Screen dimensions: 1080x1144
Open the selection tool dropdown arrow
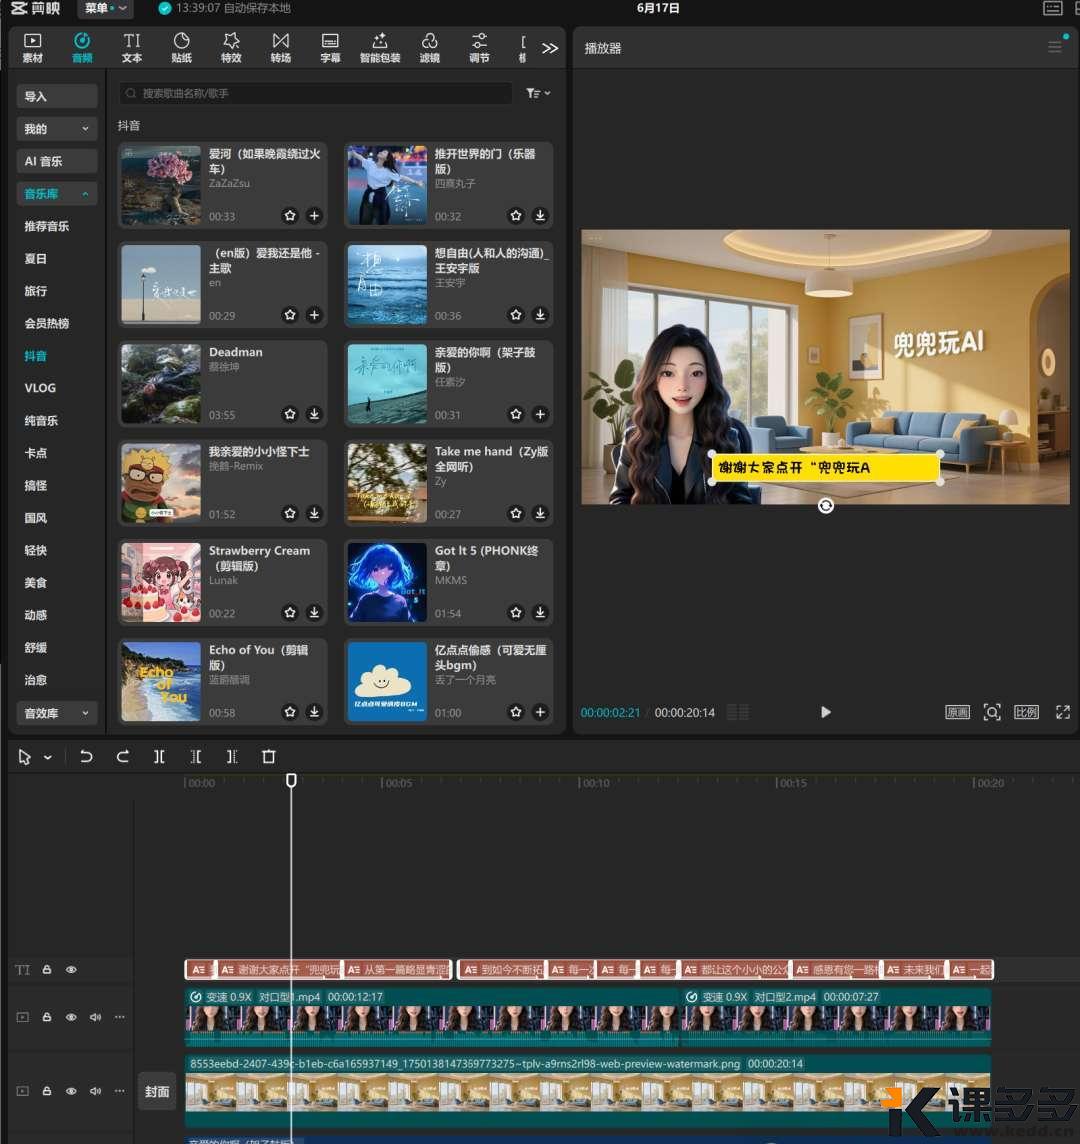48,757
